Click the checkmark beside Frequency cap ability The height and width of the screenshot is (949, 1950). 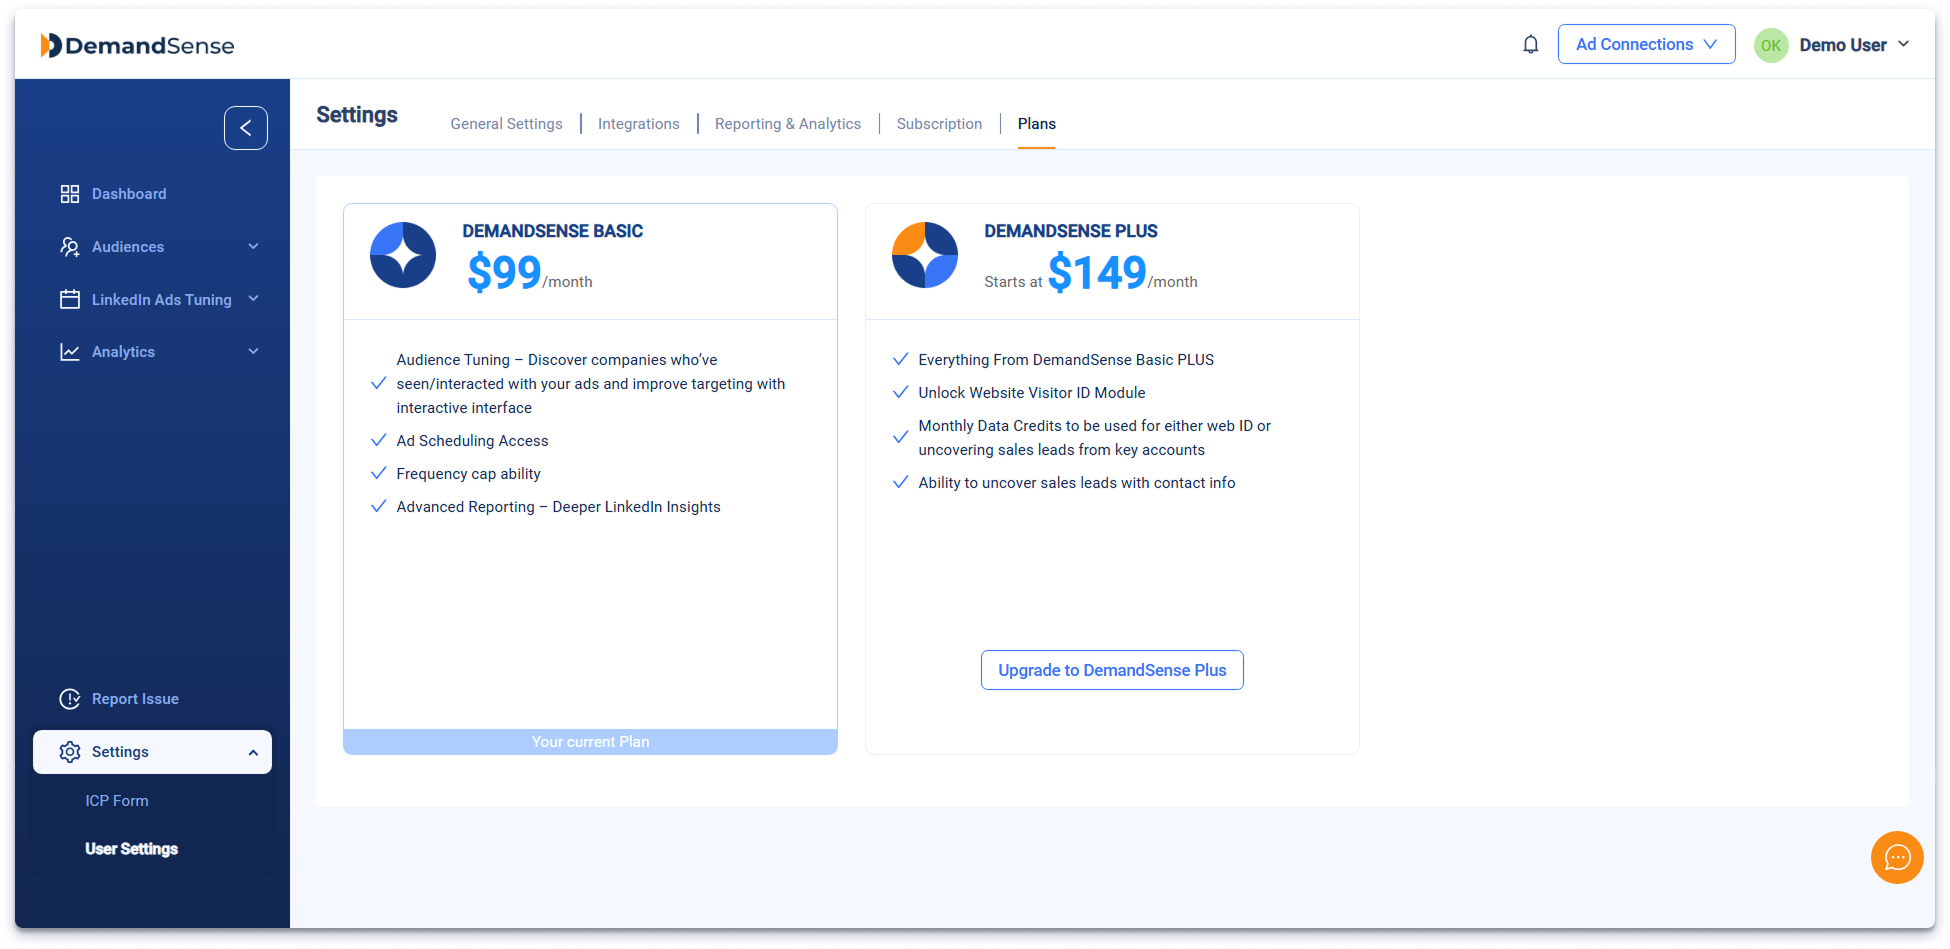379,473
